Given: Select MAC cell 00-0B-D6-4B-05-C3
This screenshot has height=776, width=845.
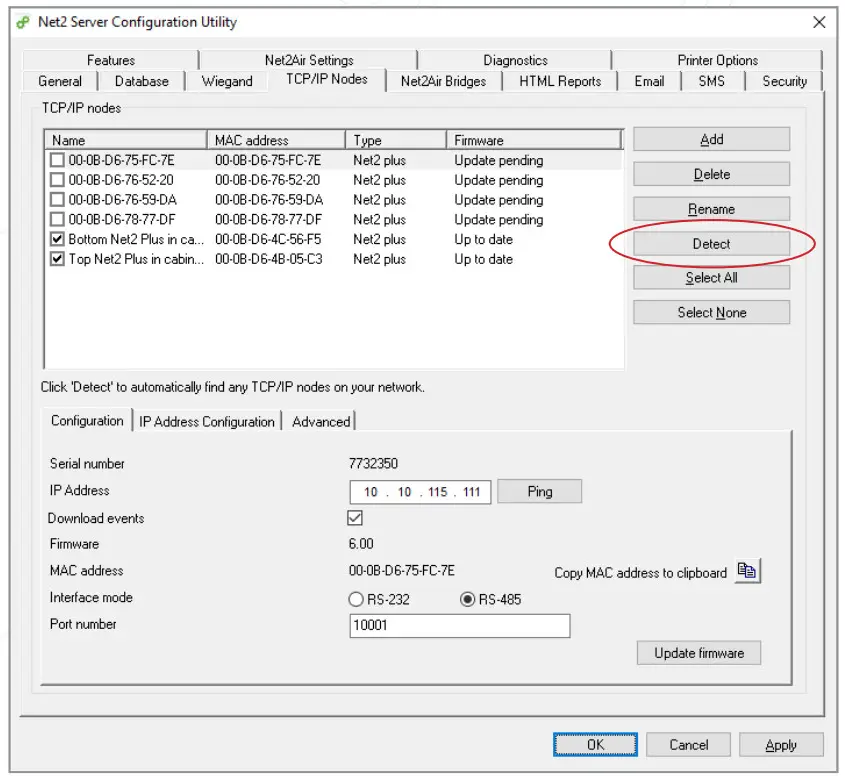Looking at the screenshot, I should [x=268, y=259].
